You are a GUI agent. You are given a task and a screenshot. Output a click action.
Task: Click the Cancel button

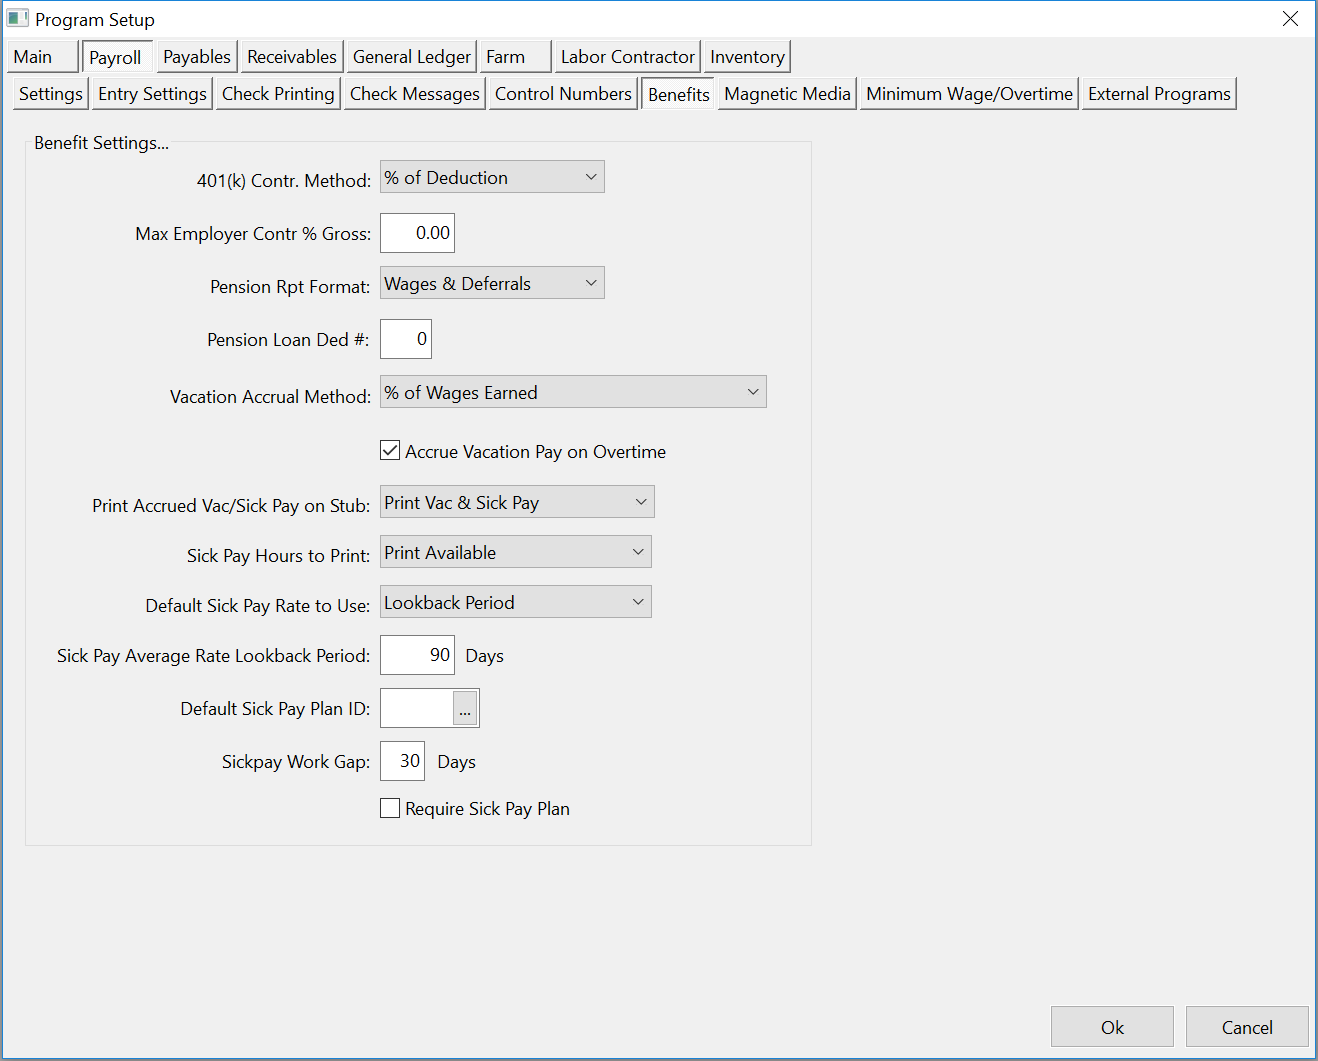(1247, 1027)
